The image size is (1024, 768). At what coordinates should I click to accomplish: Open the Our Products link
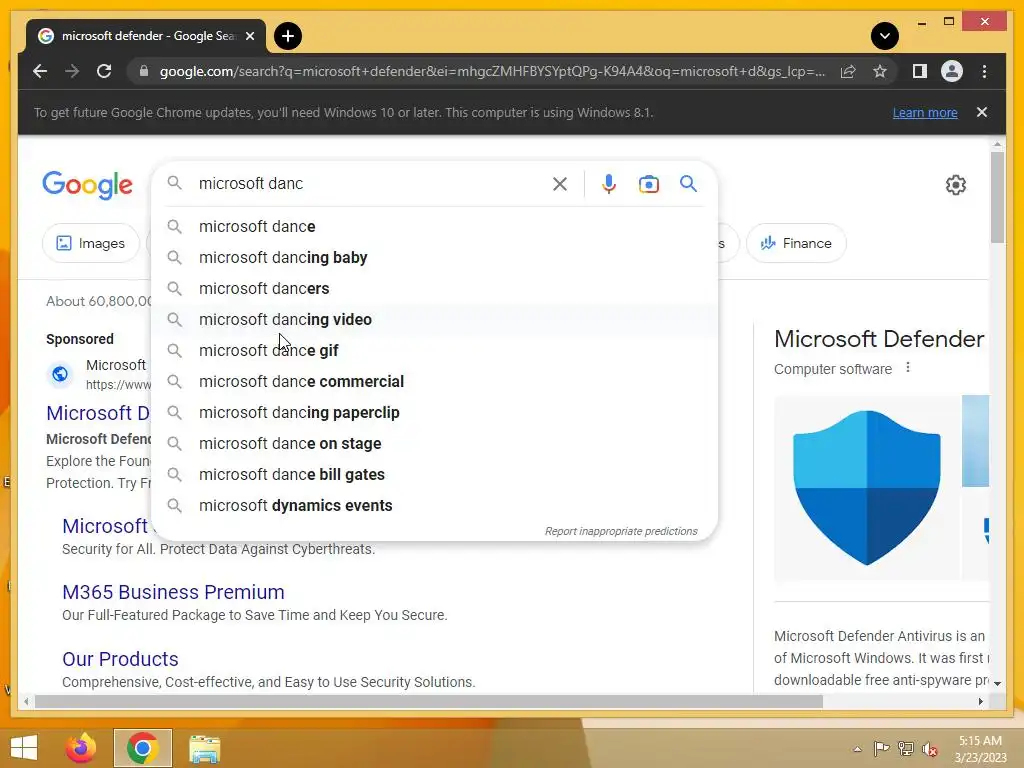coord(120,659)
